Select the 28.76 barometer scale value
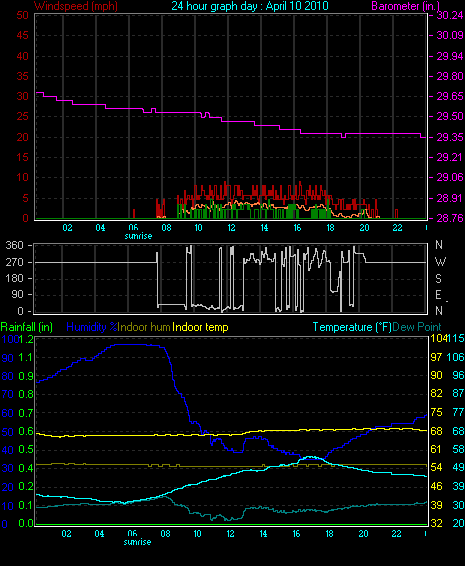This screenshot has height=566, width=465. pyautogui.click(x=450, y=218)
